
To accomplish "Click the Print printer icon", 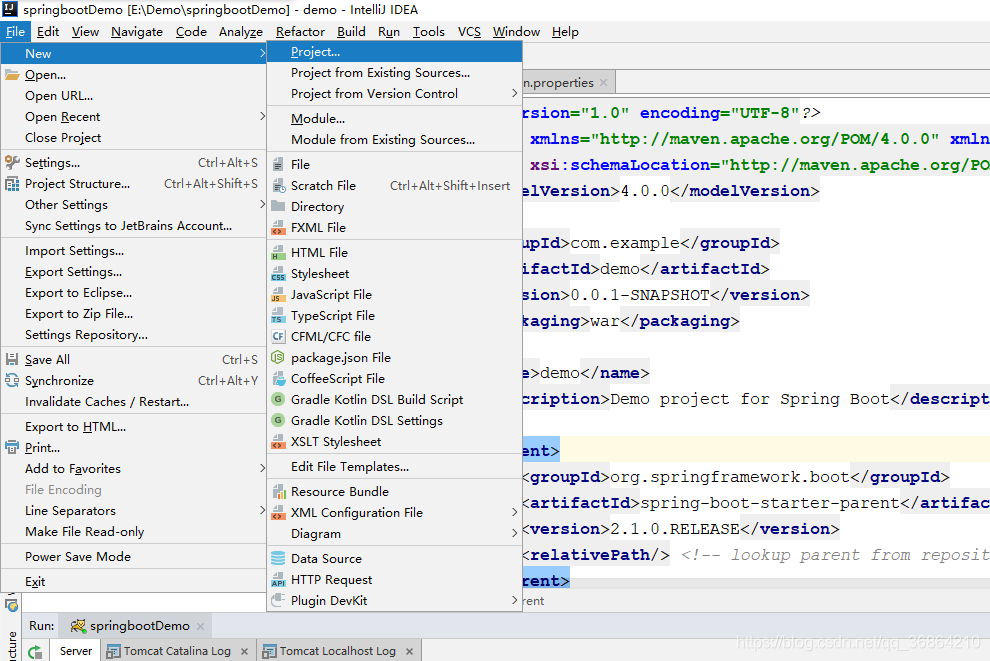I will pos(12,448).
